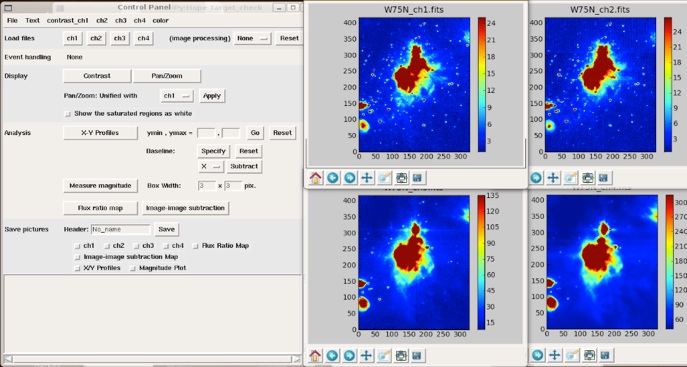The height and width of the screenshot is (367, 687).
Task: Select Pan tool in W75N_ch1 plot toolbar
Action: 367,178
